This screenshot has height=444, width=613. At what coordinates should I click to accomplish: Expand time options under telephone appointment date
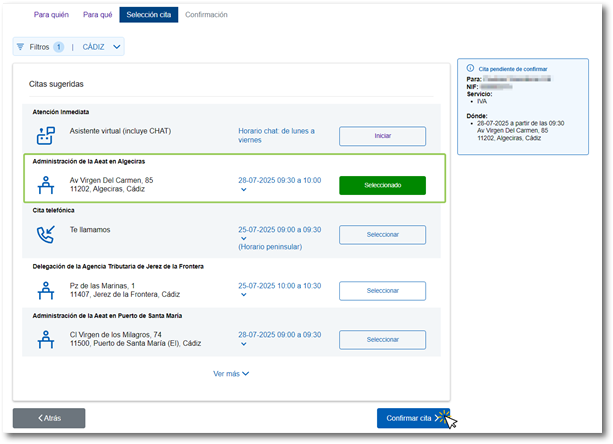click(x=242, y=239)
